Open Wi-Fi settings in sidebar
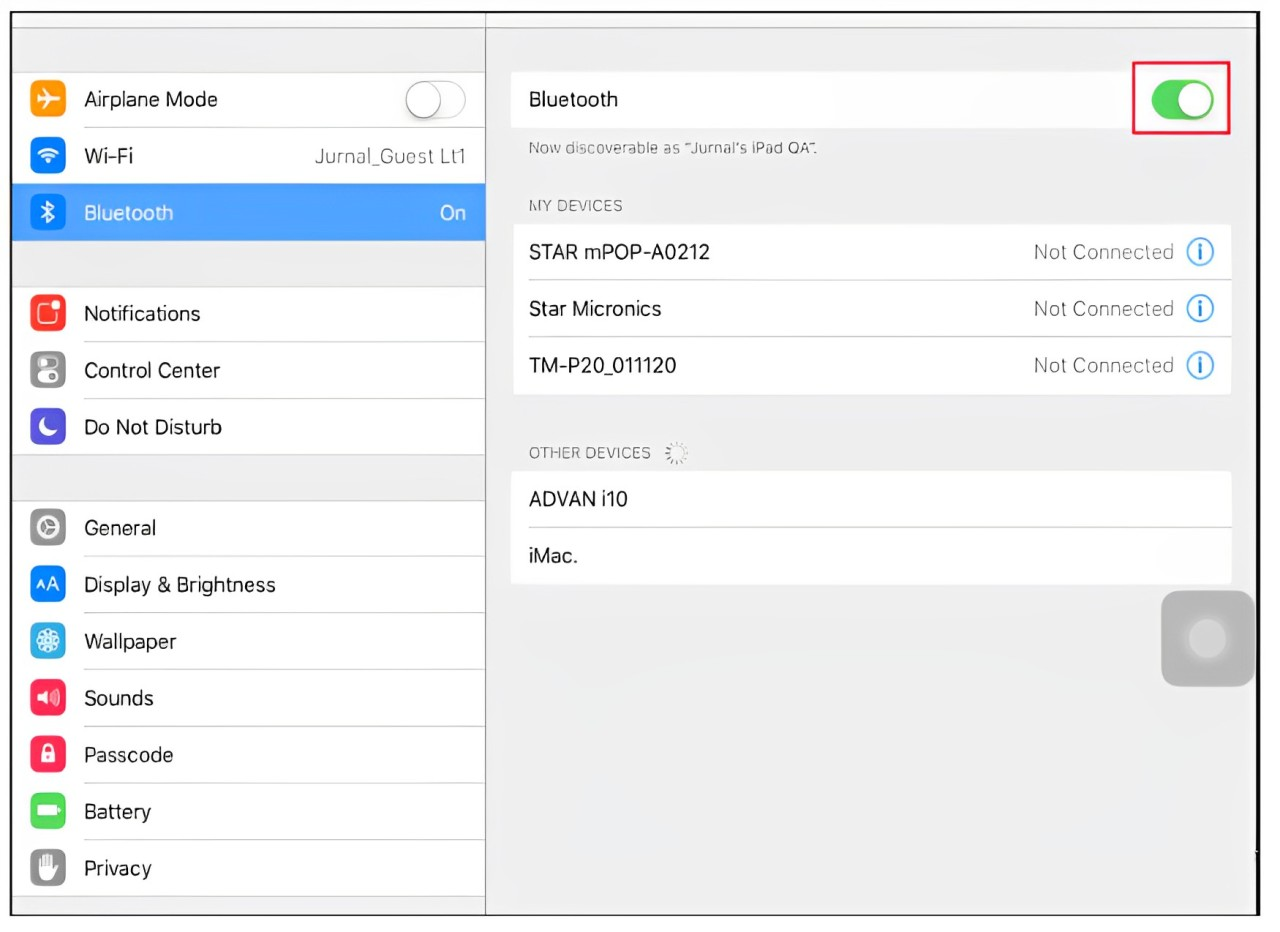Viewport: 1280px width, 932px height. [248, 156]
